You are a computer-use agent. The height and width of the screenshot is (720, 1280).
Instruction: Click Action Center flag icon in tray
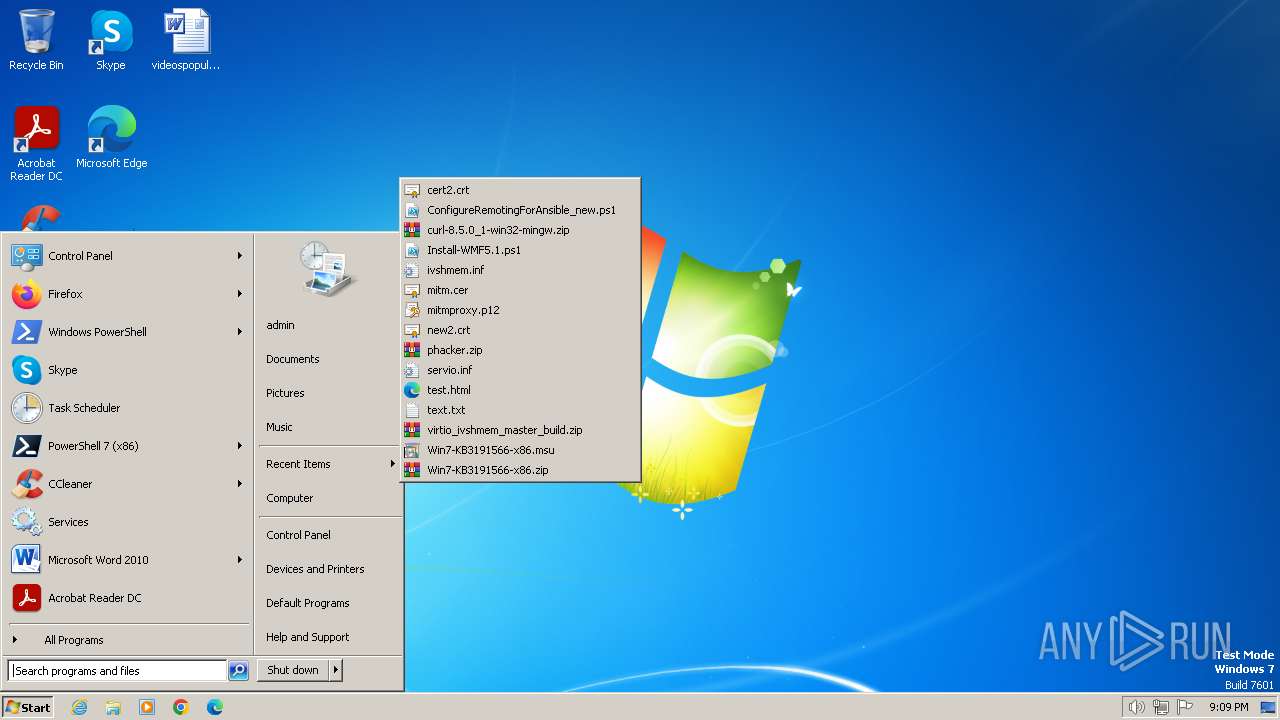[1185, 707]
